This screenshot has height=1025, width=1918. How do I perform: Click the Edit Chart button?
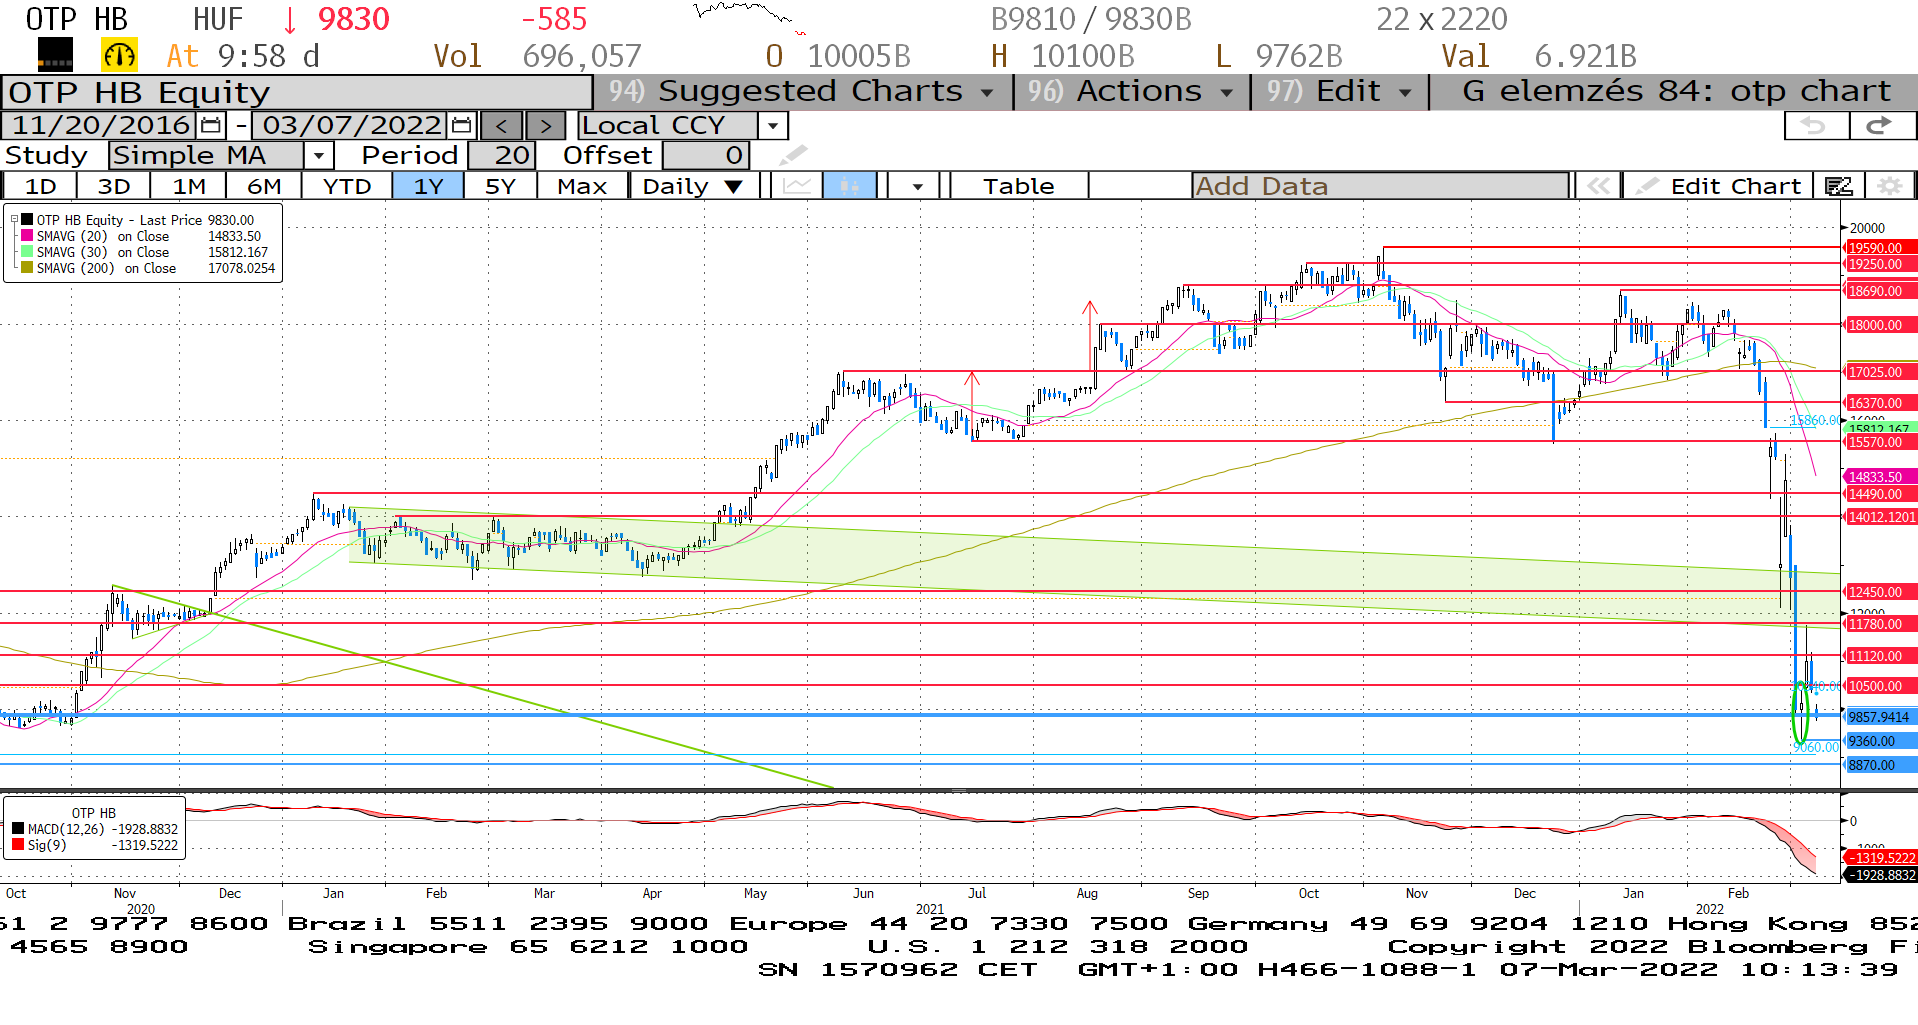pos(1720,186)
